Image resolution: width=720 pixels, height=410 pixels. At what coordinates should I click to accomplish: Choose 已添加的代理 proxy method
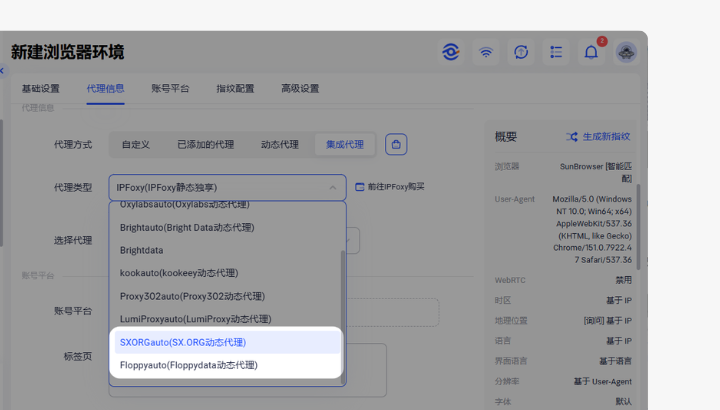pyautogui.click(x=206, y=145)
